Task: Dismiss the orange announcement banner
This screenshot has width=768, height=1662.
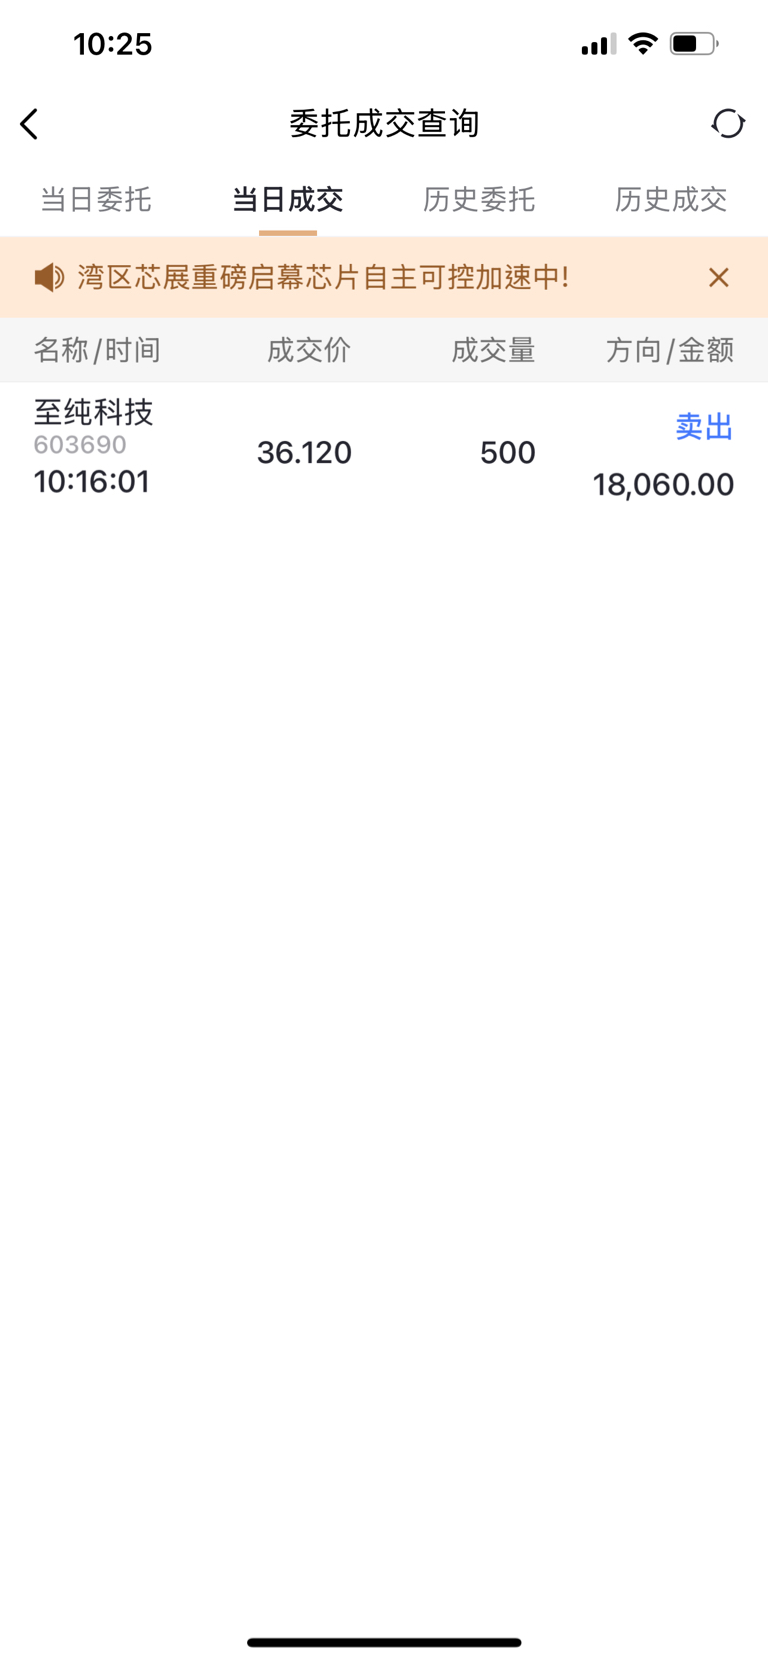Action: point(718,277)
